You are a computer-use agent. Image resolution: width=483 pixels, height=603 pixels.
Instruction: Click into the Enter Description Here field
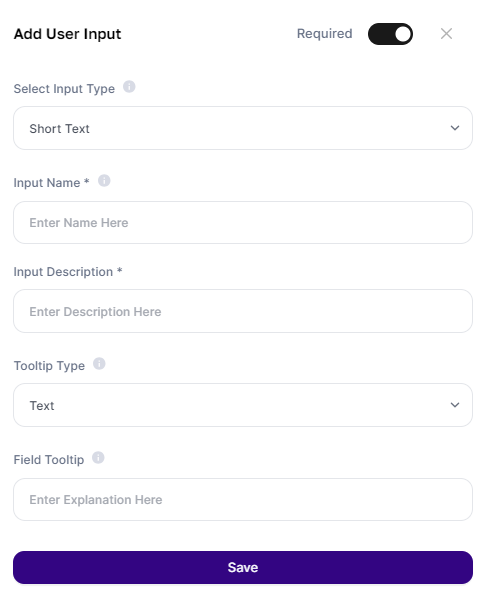click(x=243, y=311)
